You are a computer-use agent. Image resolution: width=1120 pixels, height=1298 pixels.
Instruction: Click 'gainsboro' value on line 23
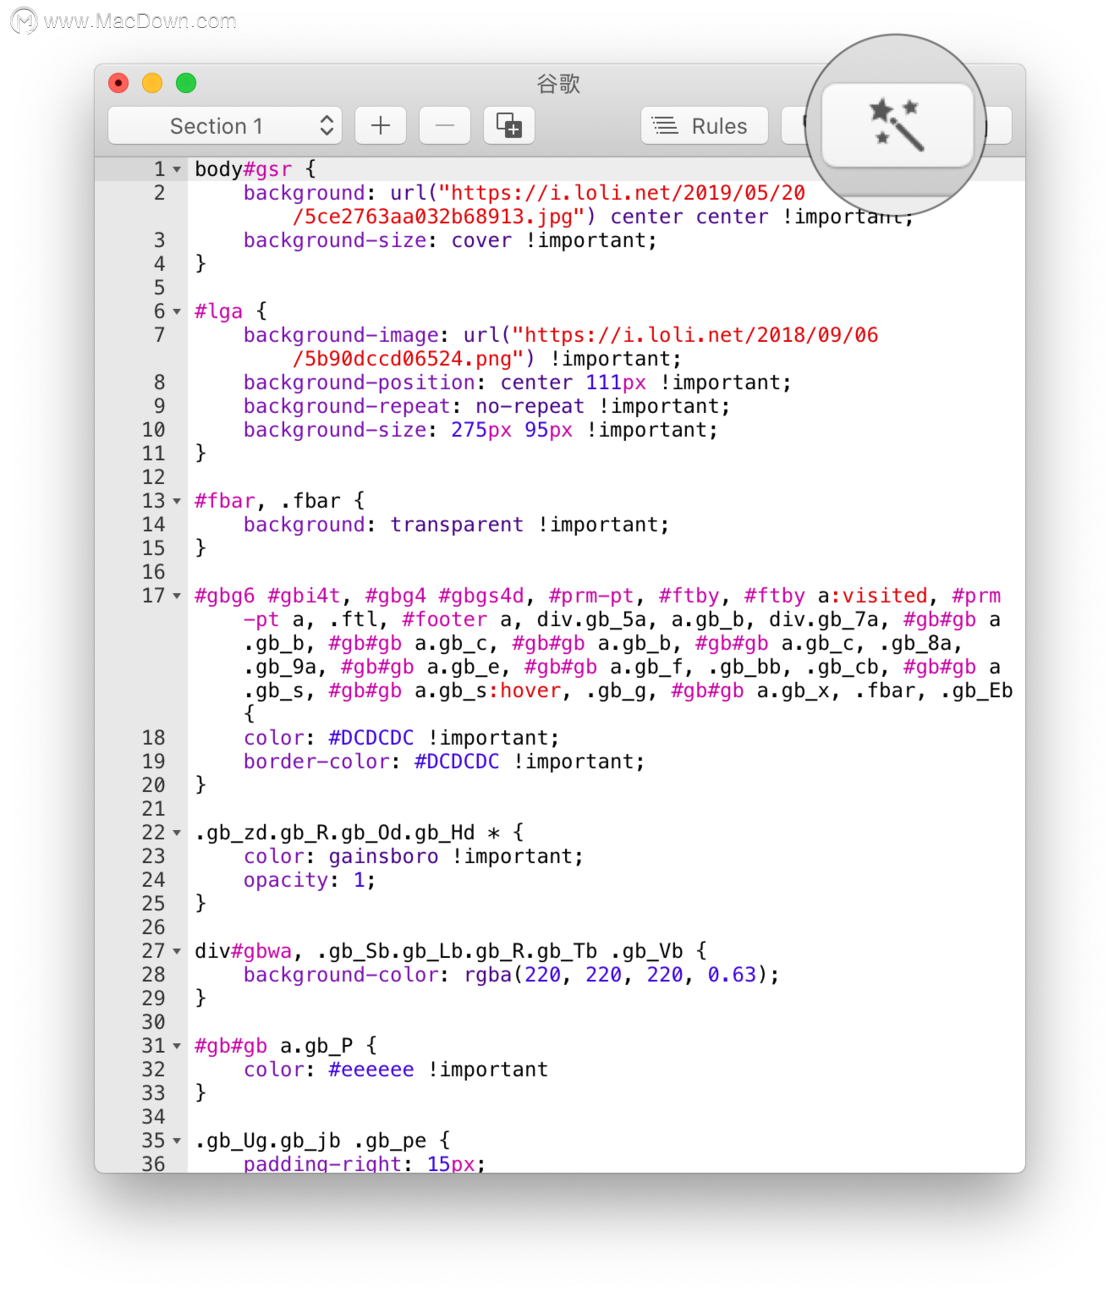click(383, 857)
